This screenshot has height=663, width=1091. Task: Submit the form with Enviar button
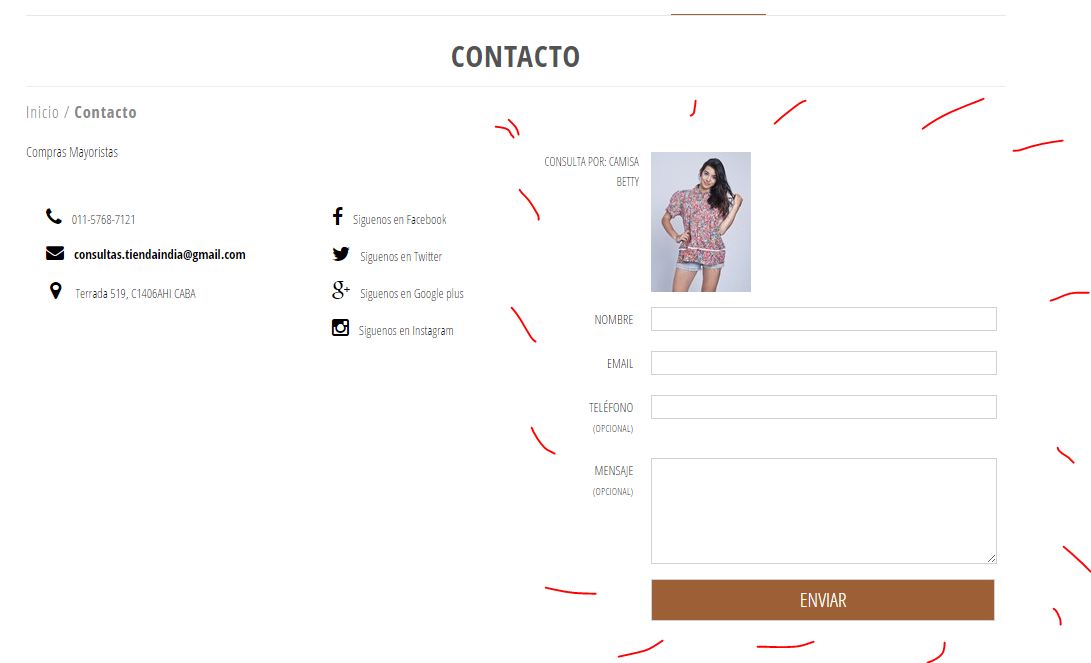point(823,600)
